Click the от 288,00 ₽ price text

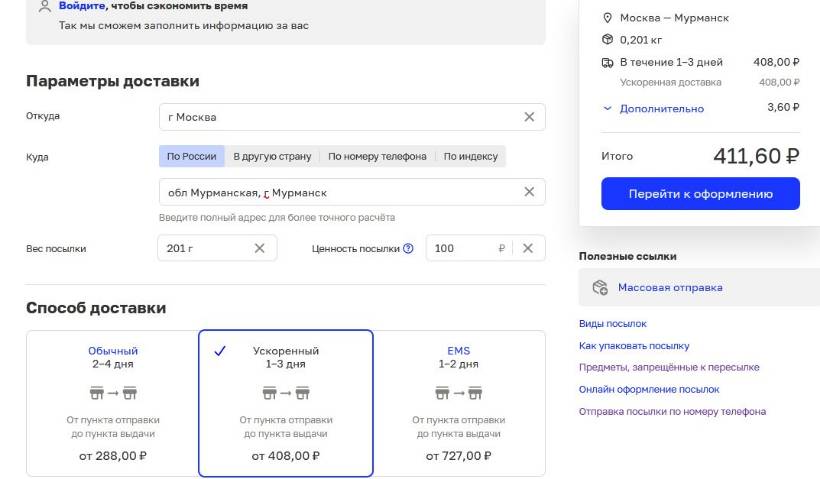tap(113, 456)
